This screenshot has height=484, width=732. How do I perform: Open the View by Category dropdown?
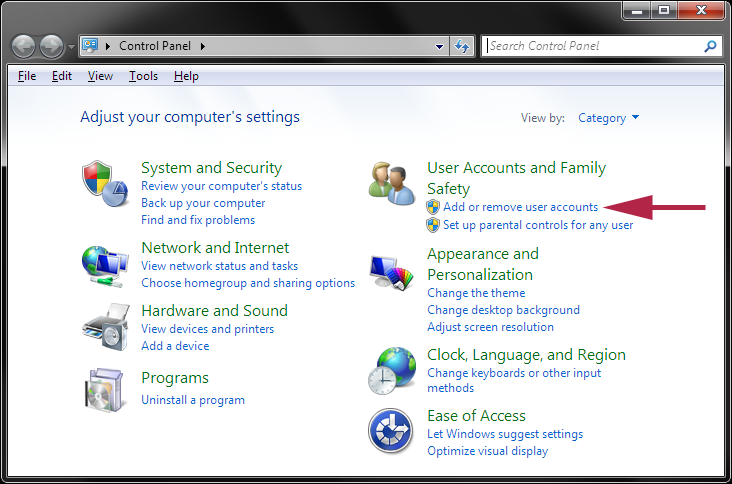(608, 118)
